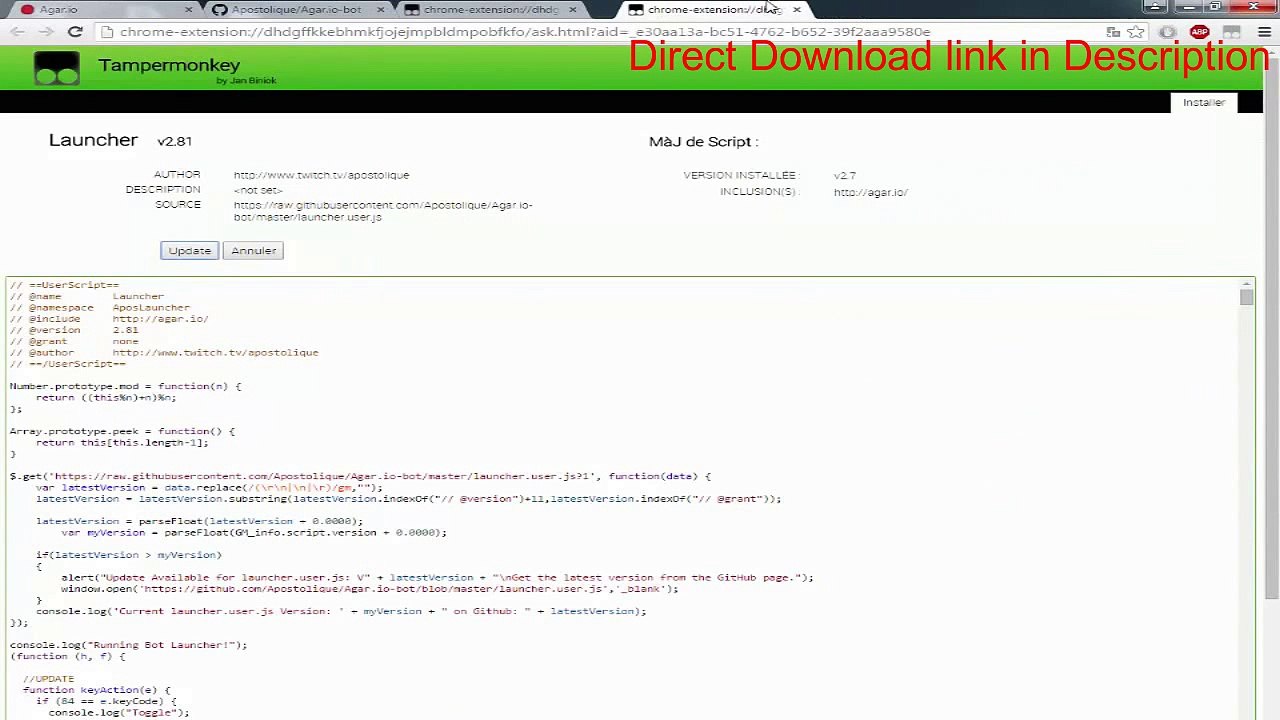Open the Chrome user profile button
The height and width of the screenshot is (720, 1280).
(x=1155, y=7)
